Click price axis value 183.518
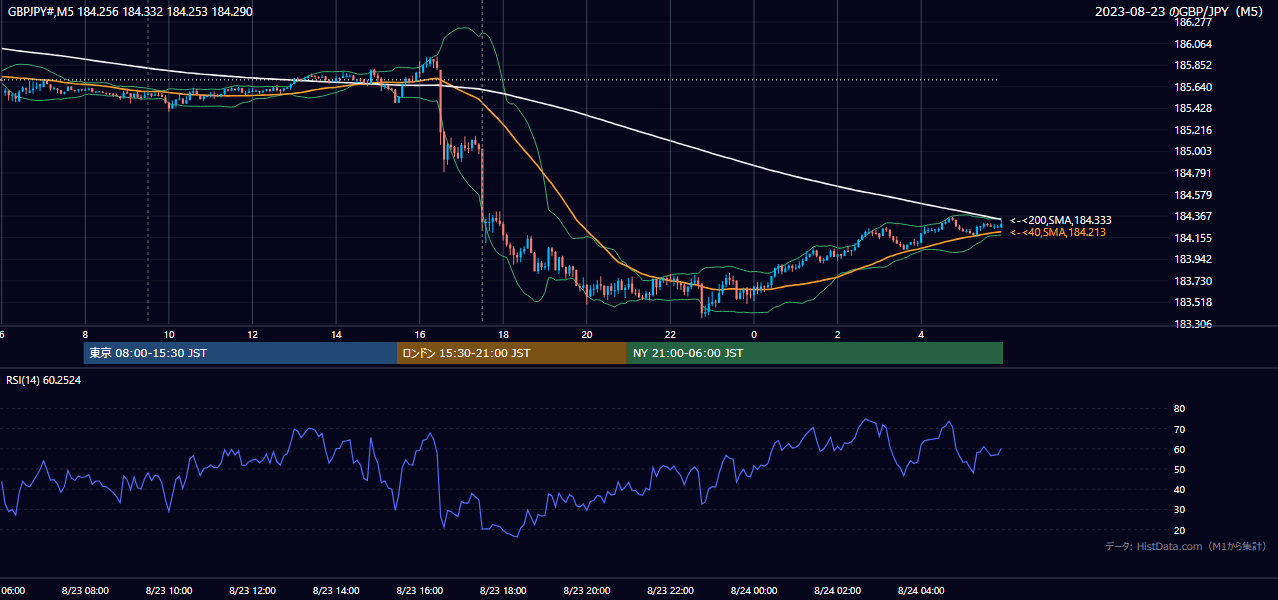 (x=1192, y=302)
